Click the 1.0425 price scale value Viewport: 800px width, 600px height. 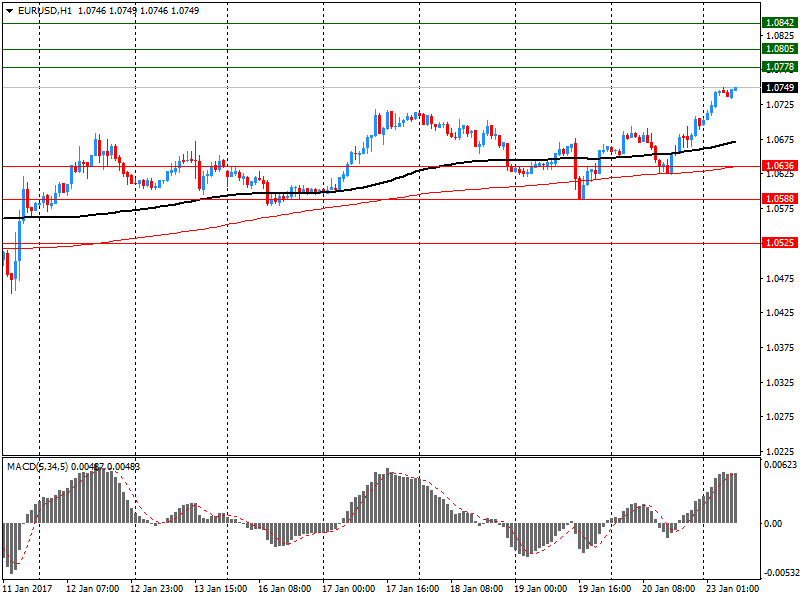(781, 313)
